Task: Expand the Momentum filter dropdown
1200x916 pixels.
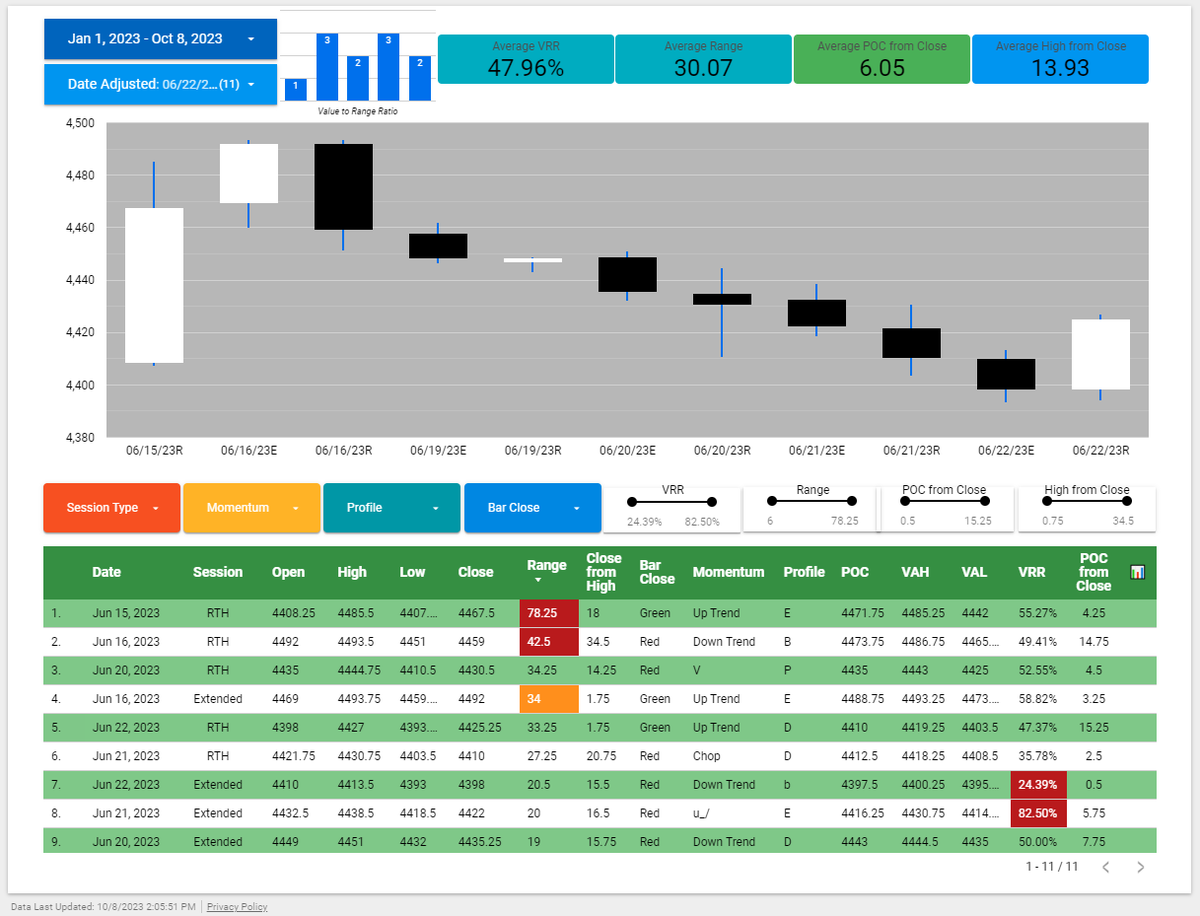Action: (252, 508)
